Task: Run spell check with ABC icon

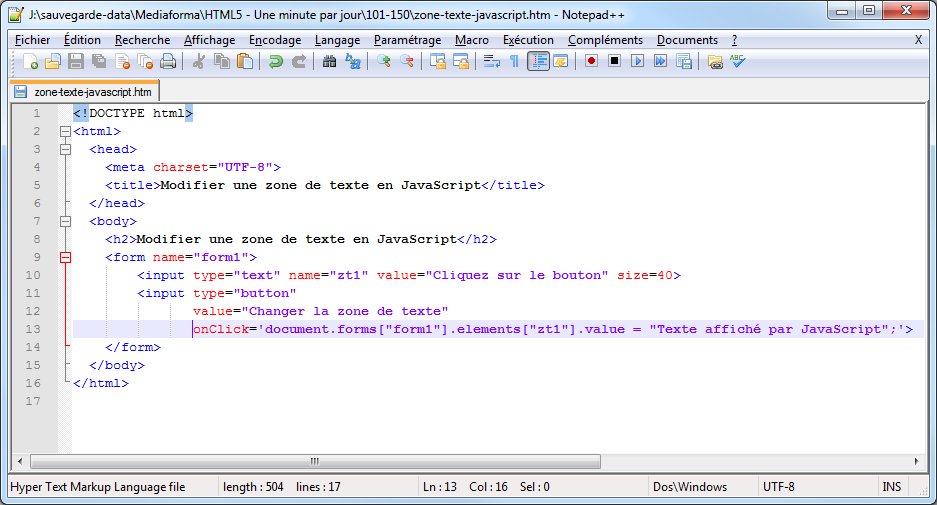Action: [x=738, y=62]
